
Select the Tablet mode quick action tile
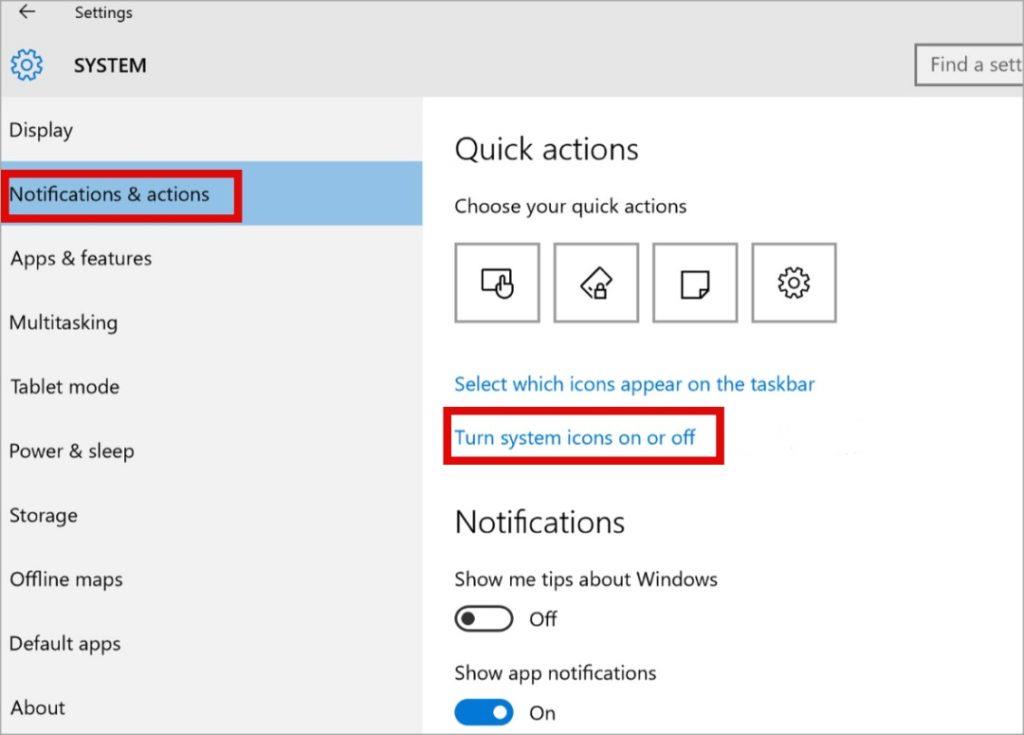coord(497,283)
